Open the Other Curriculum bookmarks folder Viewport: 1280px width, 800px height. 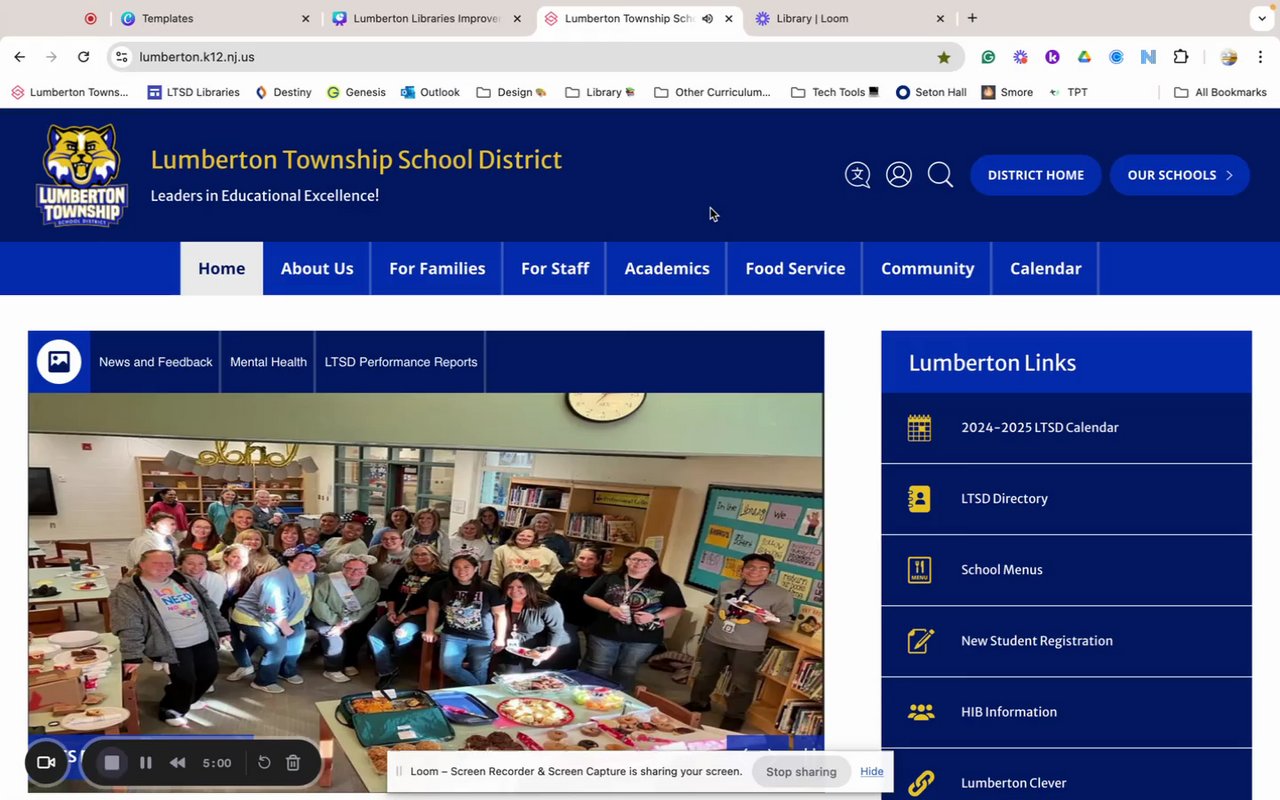pos(713,92)
